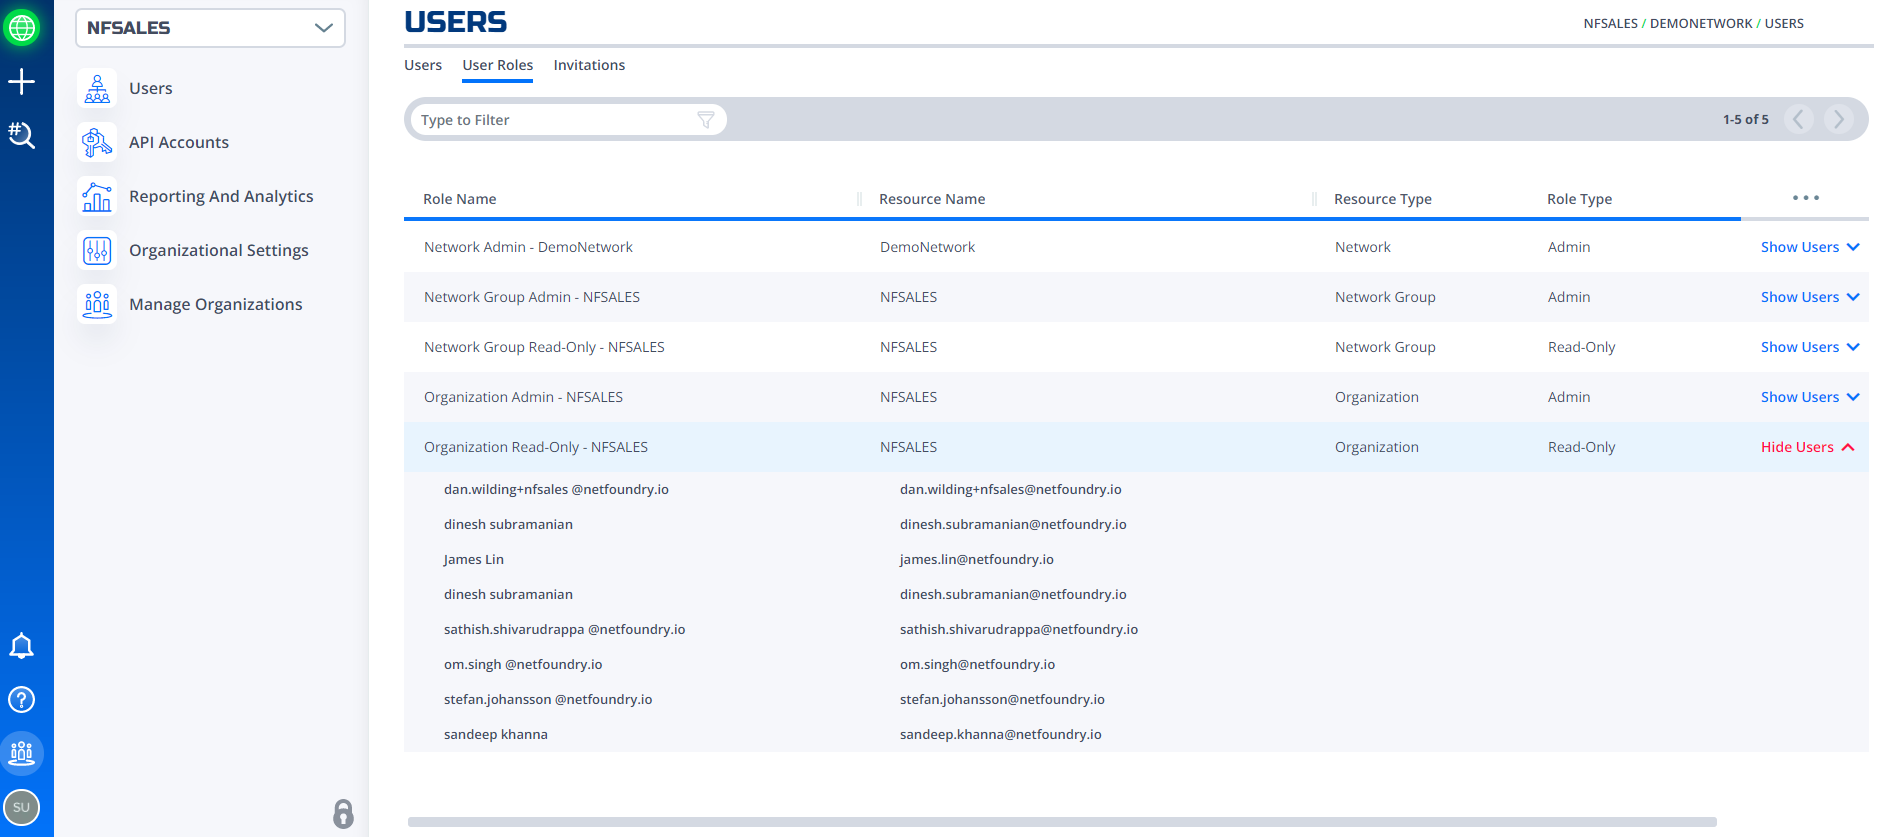Click the API Accounts icon
The height and width of the screenshot is (837, 1882).
coord(97,143)
